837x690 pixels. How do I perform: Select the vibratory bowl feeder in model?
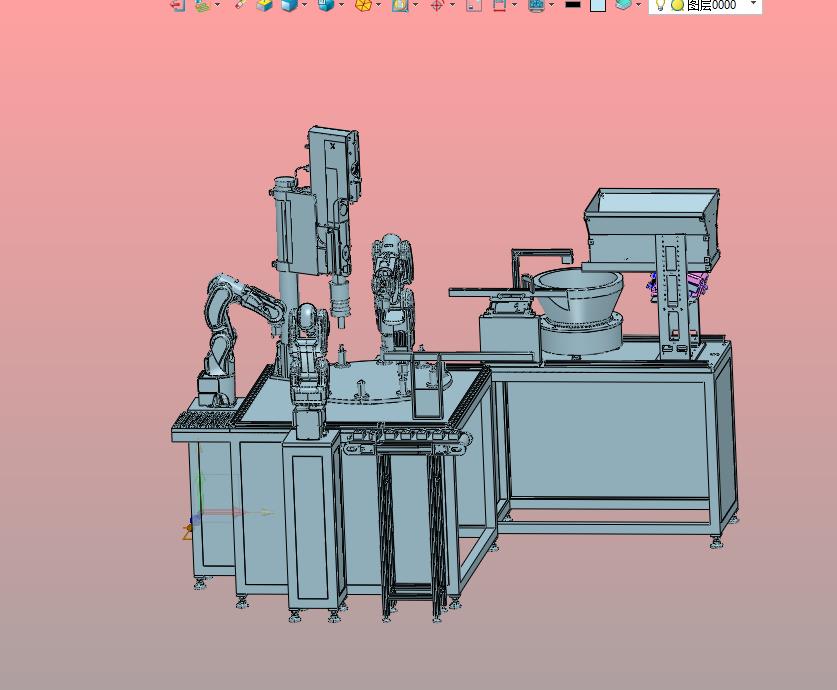tap(580, 311)
